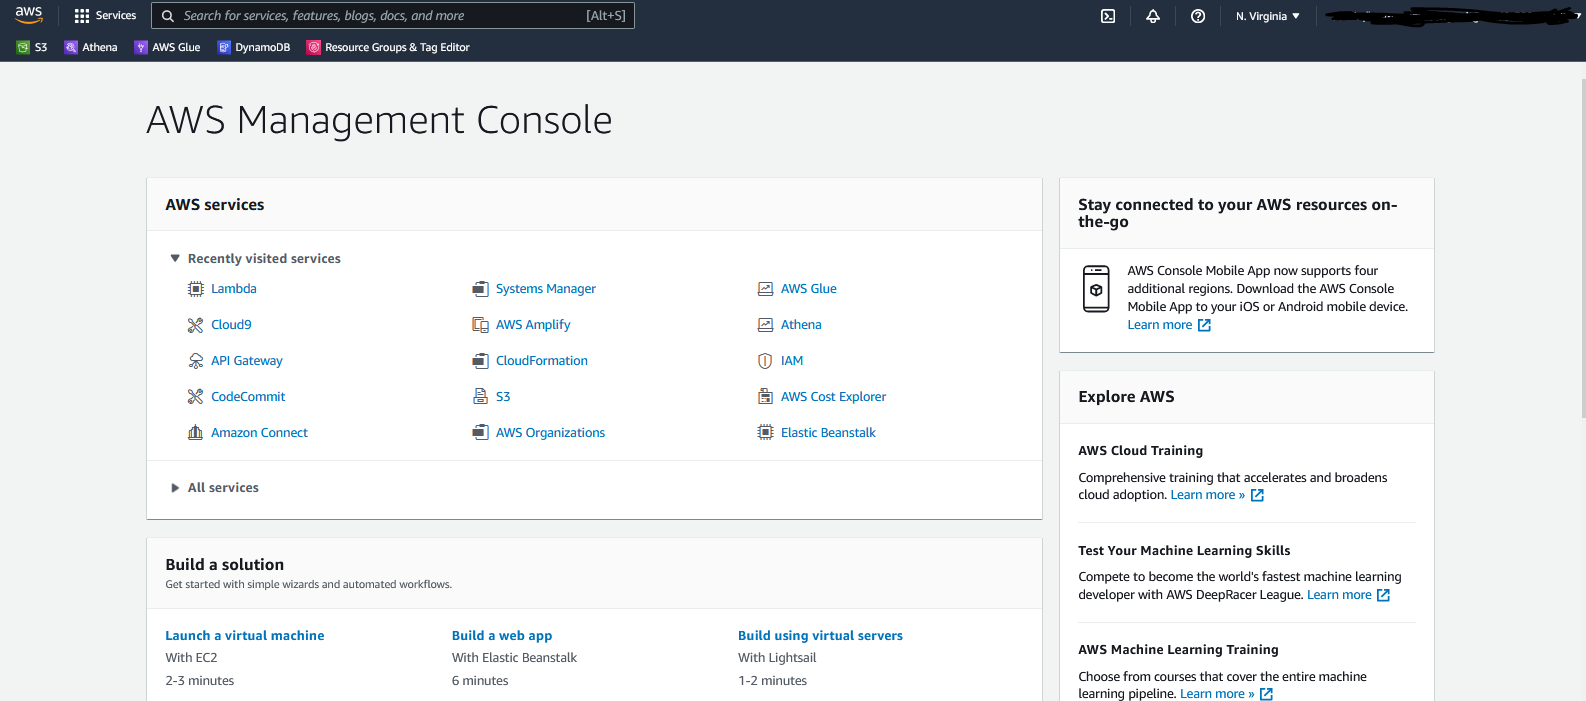Click Build a web app link

tap(502, 636)
